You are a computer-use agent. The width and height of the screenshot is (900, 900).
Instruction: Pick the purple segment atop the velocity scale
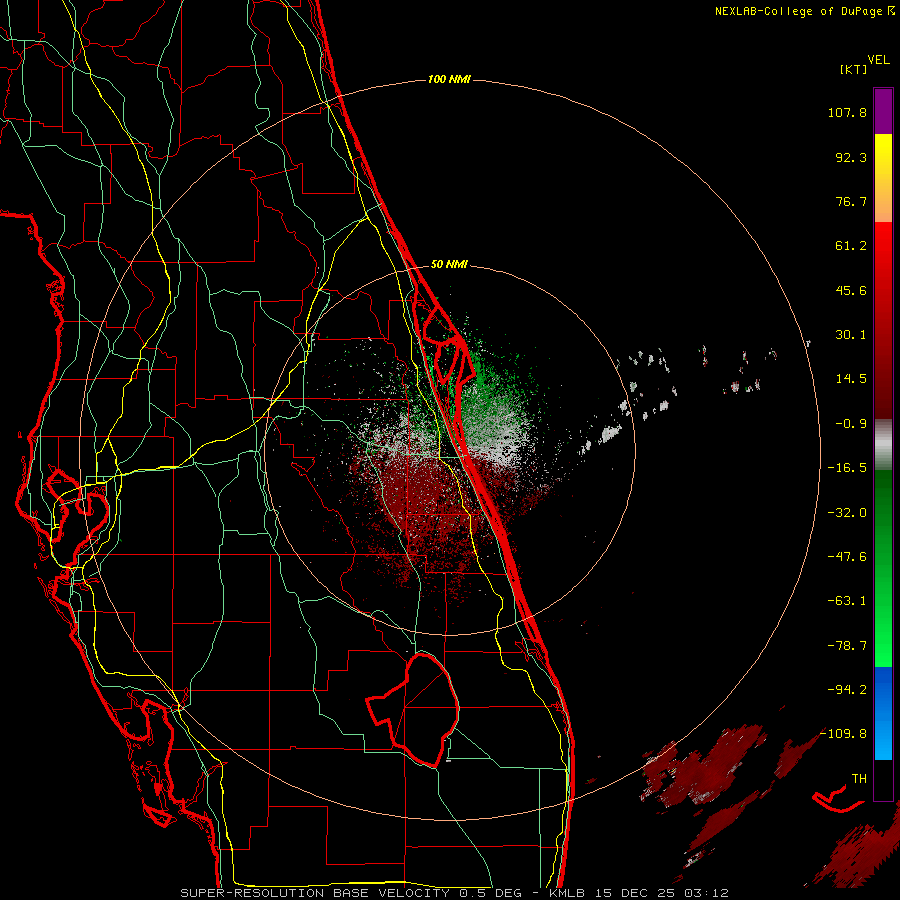coord(883,111)
